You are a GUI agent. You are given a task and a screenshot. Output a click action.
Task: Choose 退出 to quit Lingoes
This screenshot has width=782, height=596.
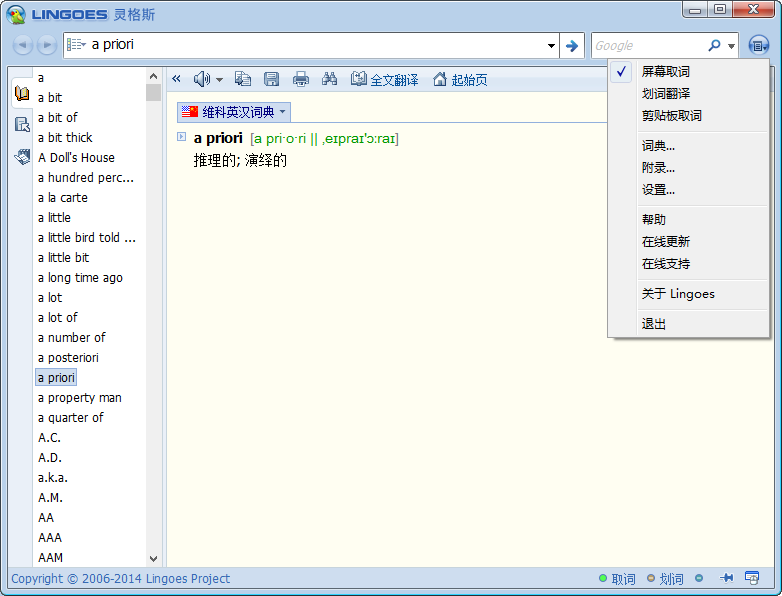coord(688,324)
